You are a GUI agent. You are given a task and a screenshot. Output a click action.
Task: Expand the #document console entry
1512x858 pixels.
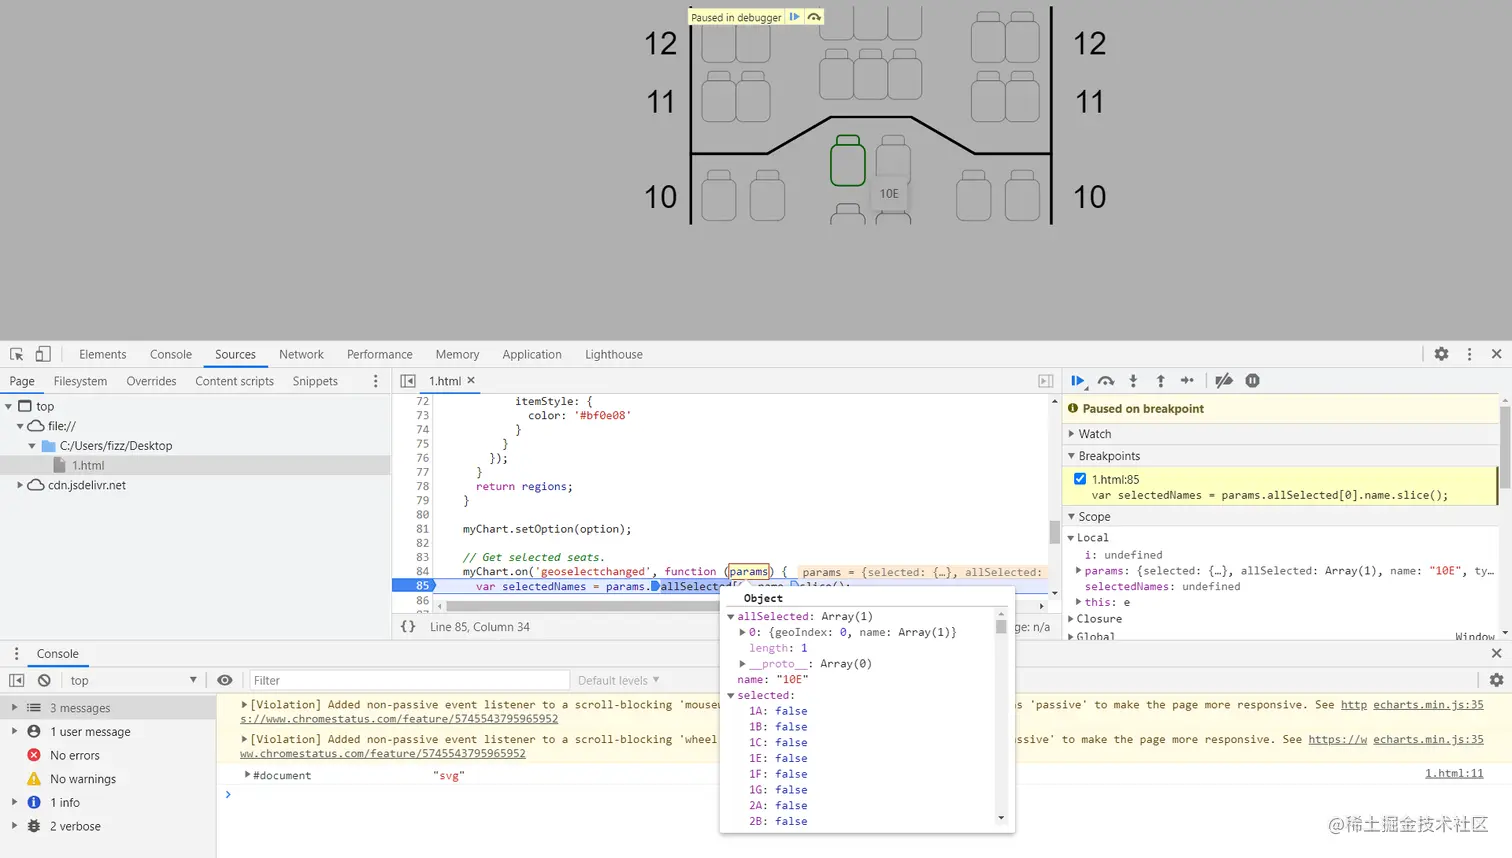pos(246,775)
